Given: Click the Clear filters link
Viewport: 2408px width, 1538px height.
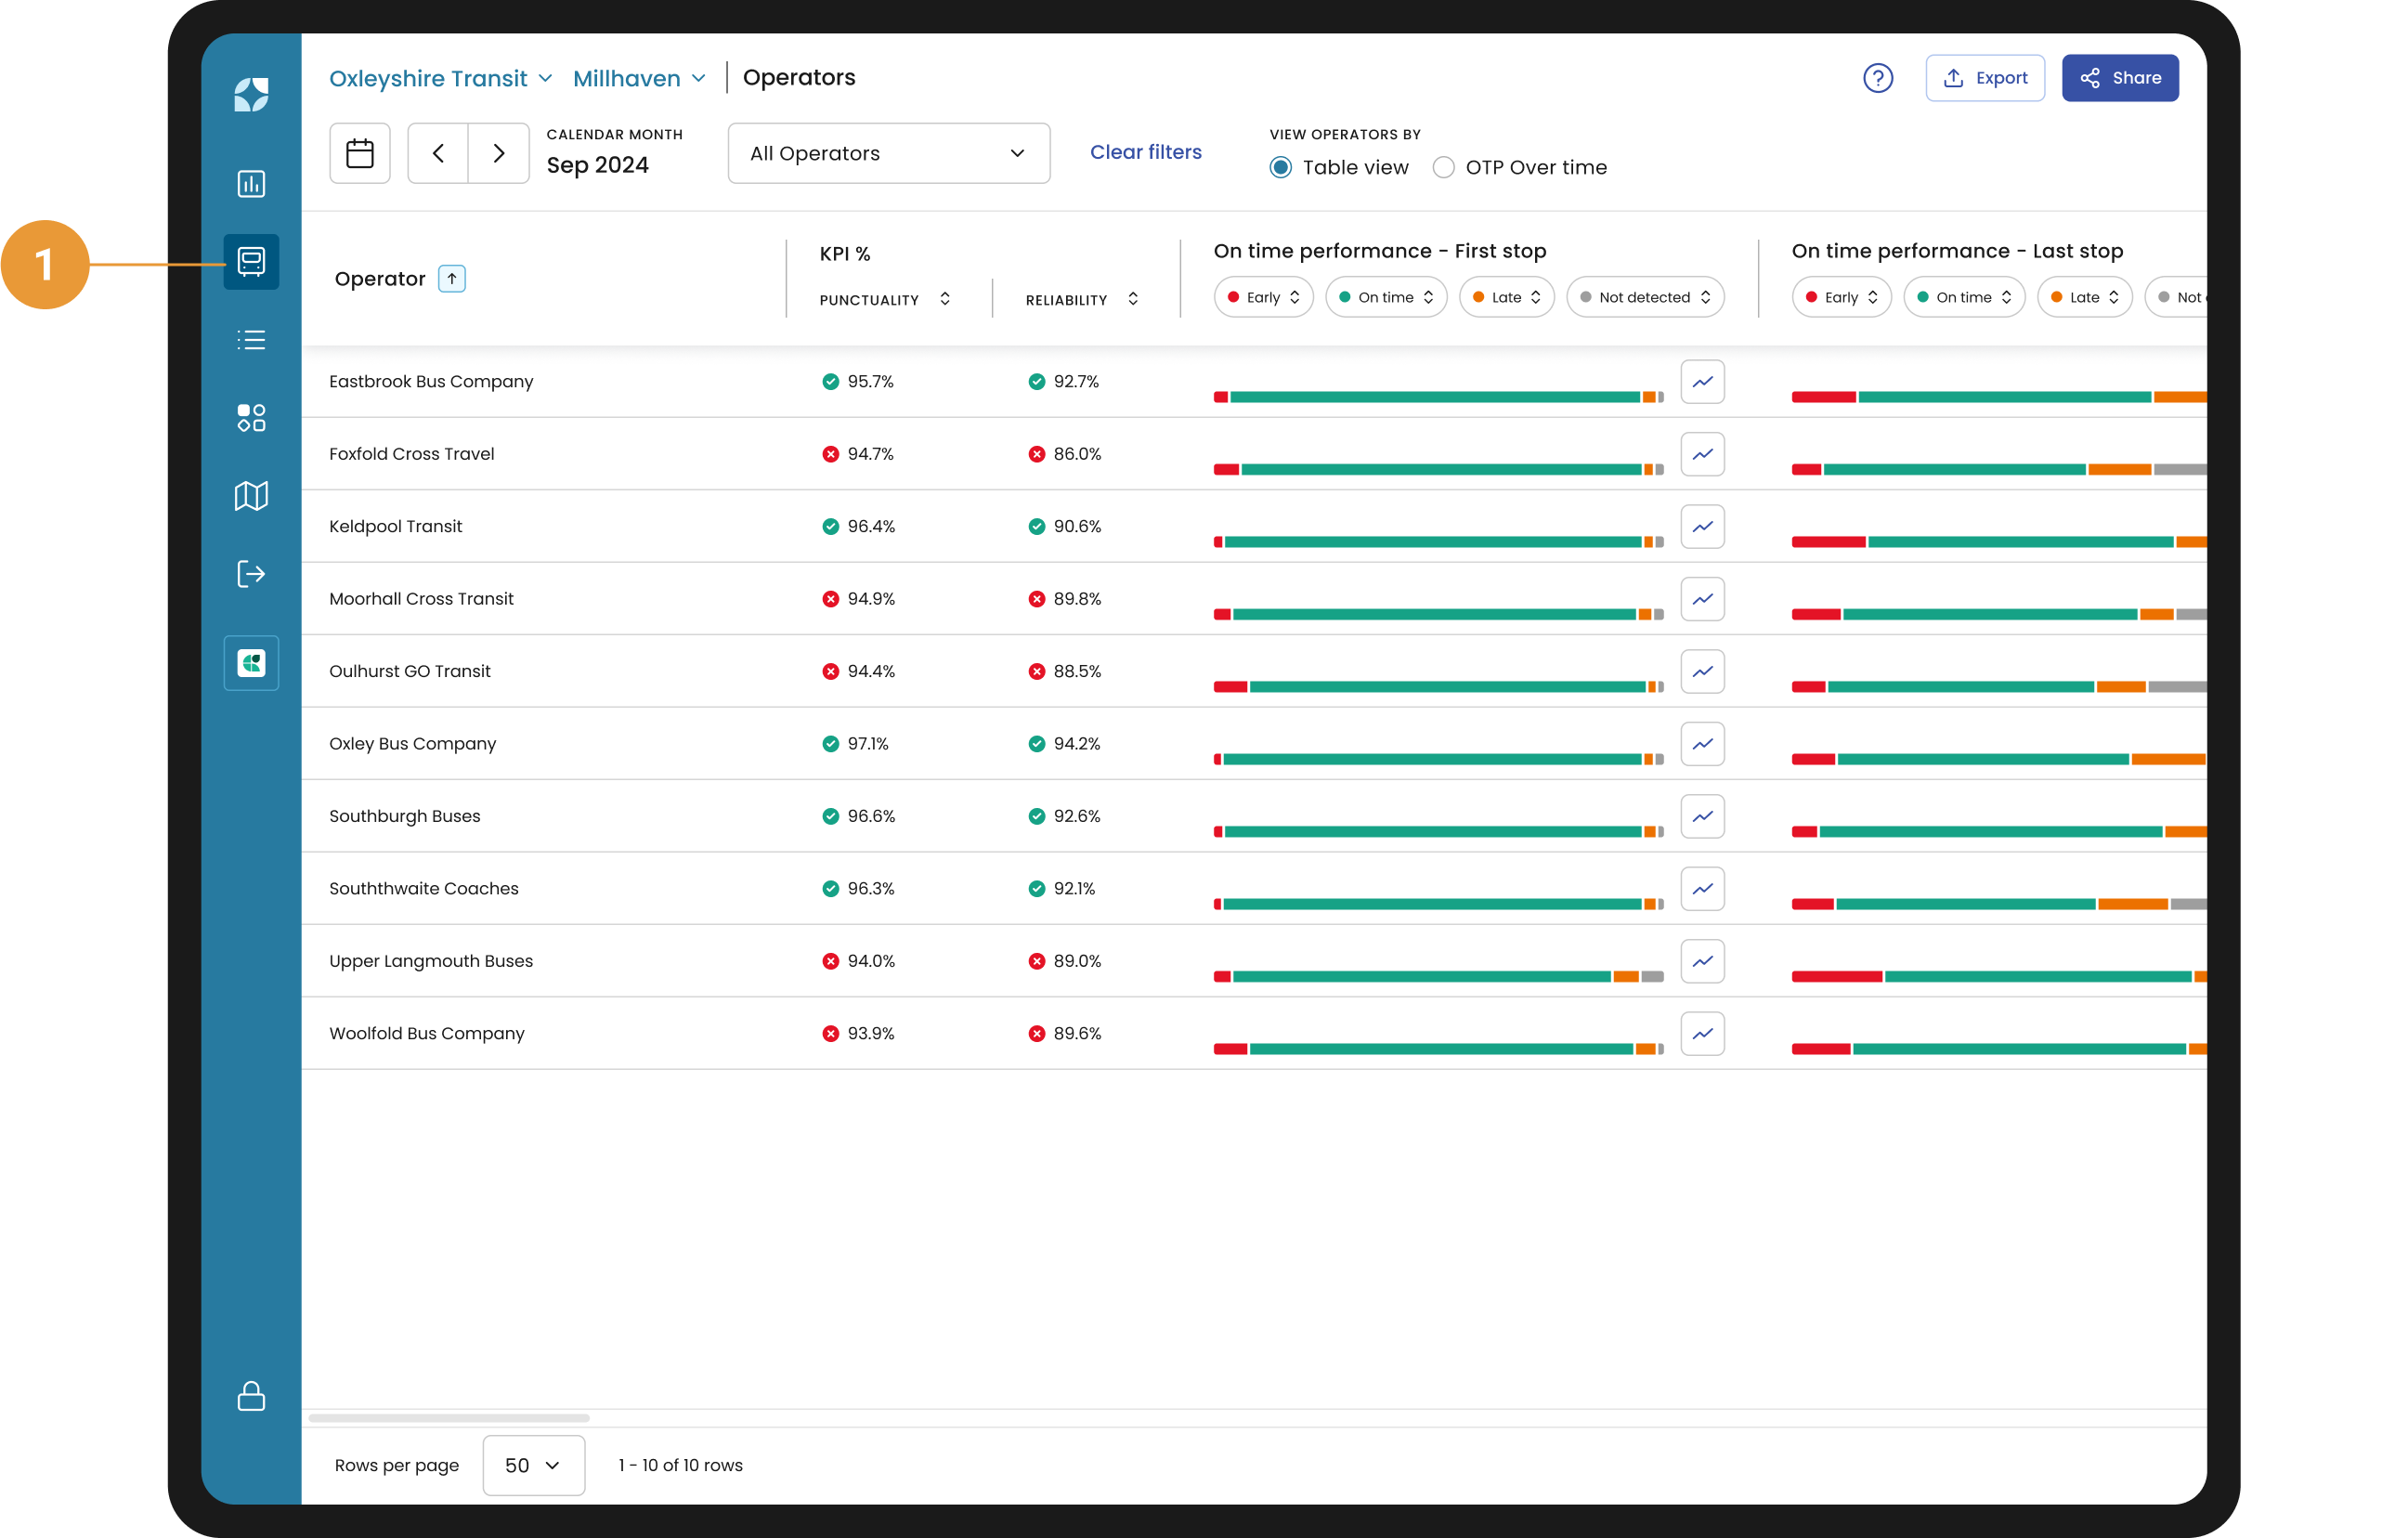Looking at the screenshot, I should click(x=1145, y=152).
